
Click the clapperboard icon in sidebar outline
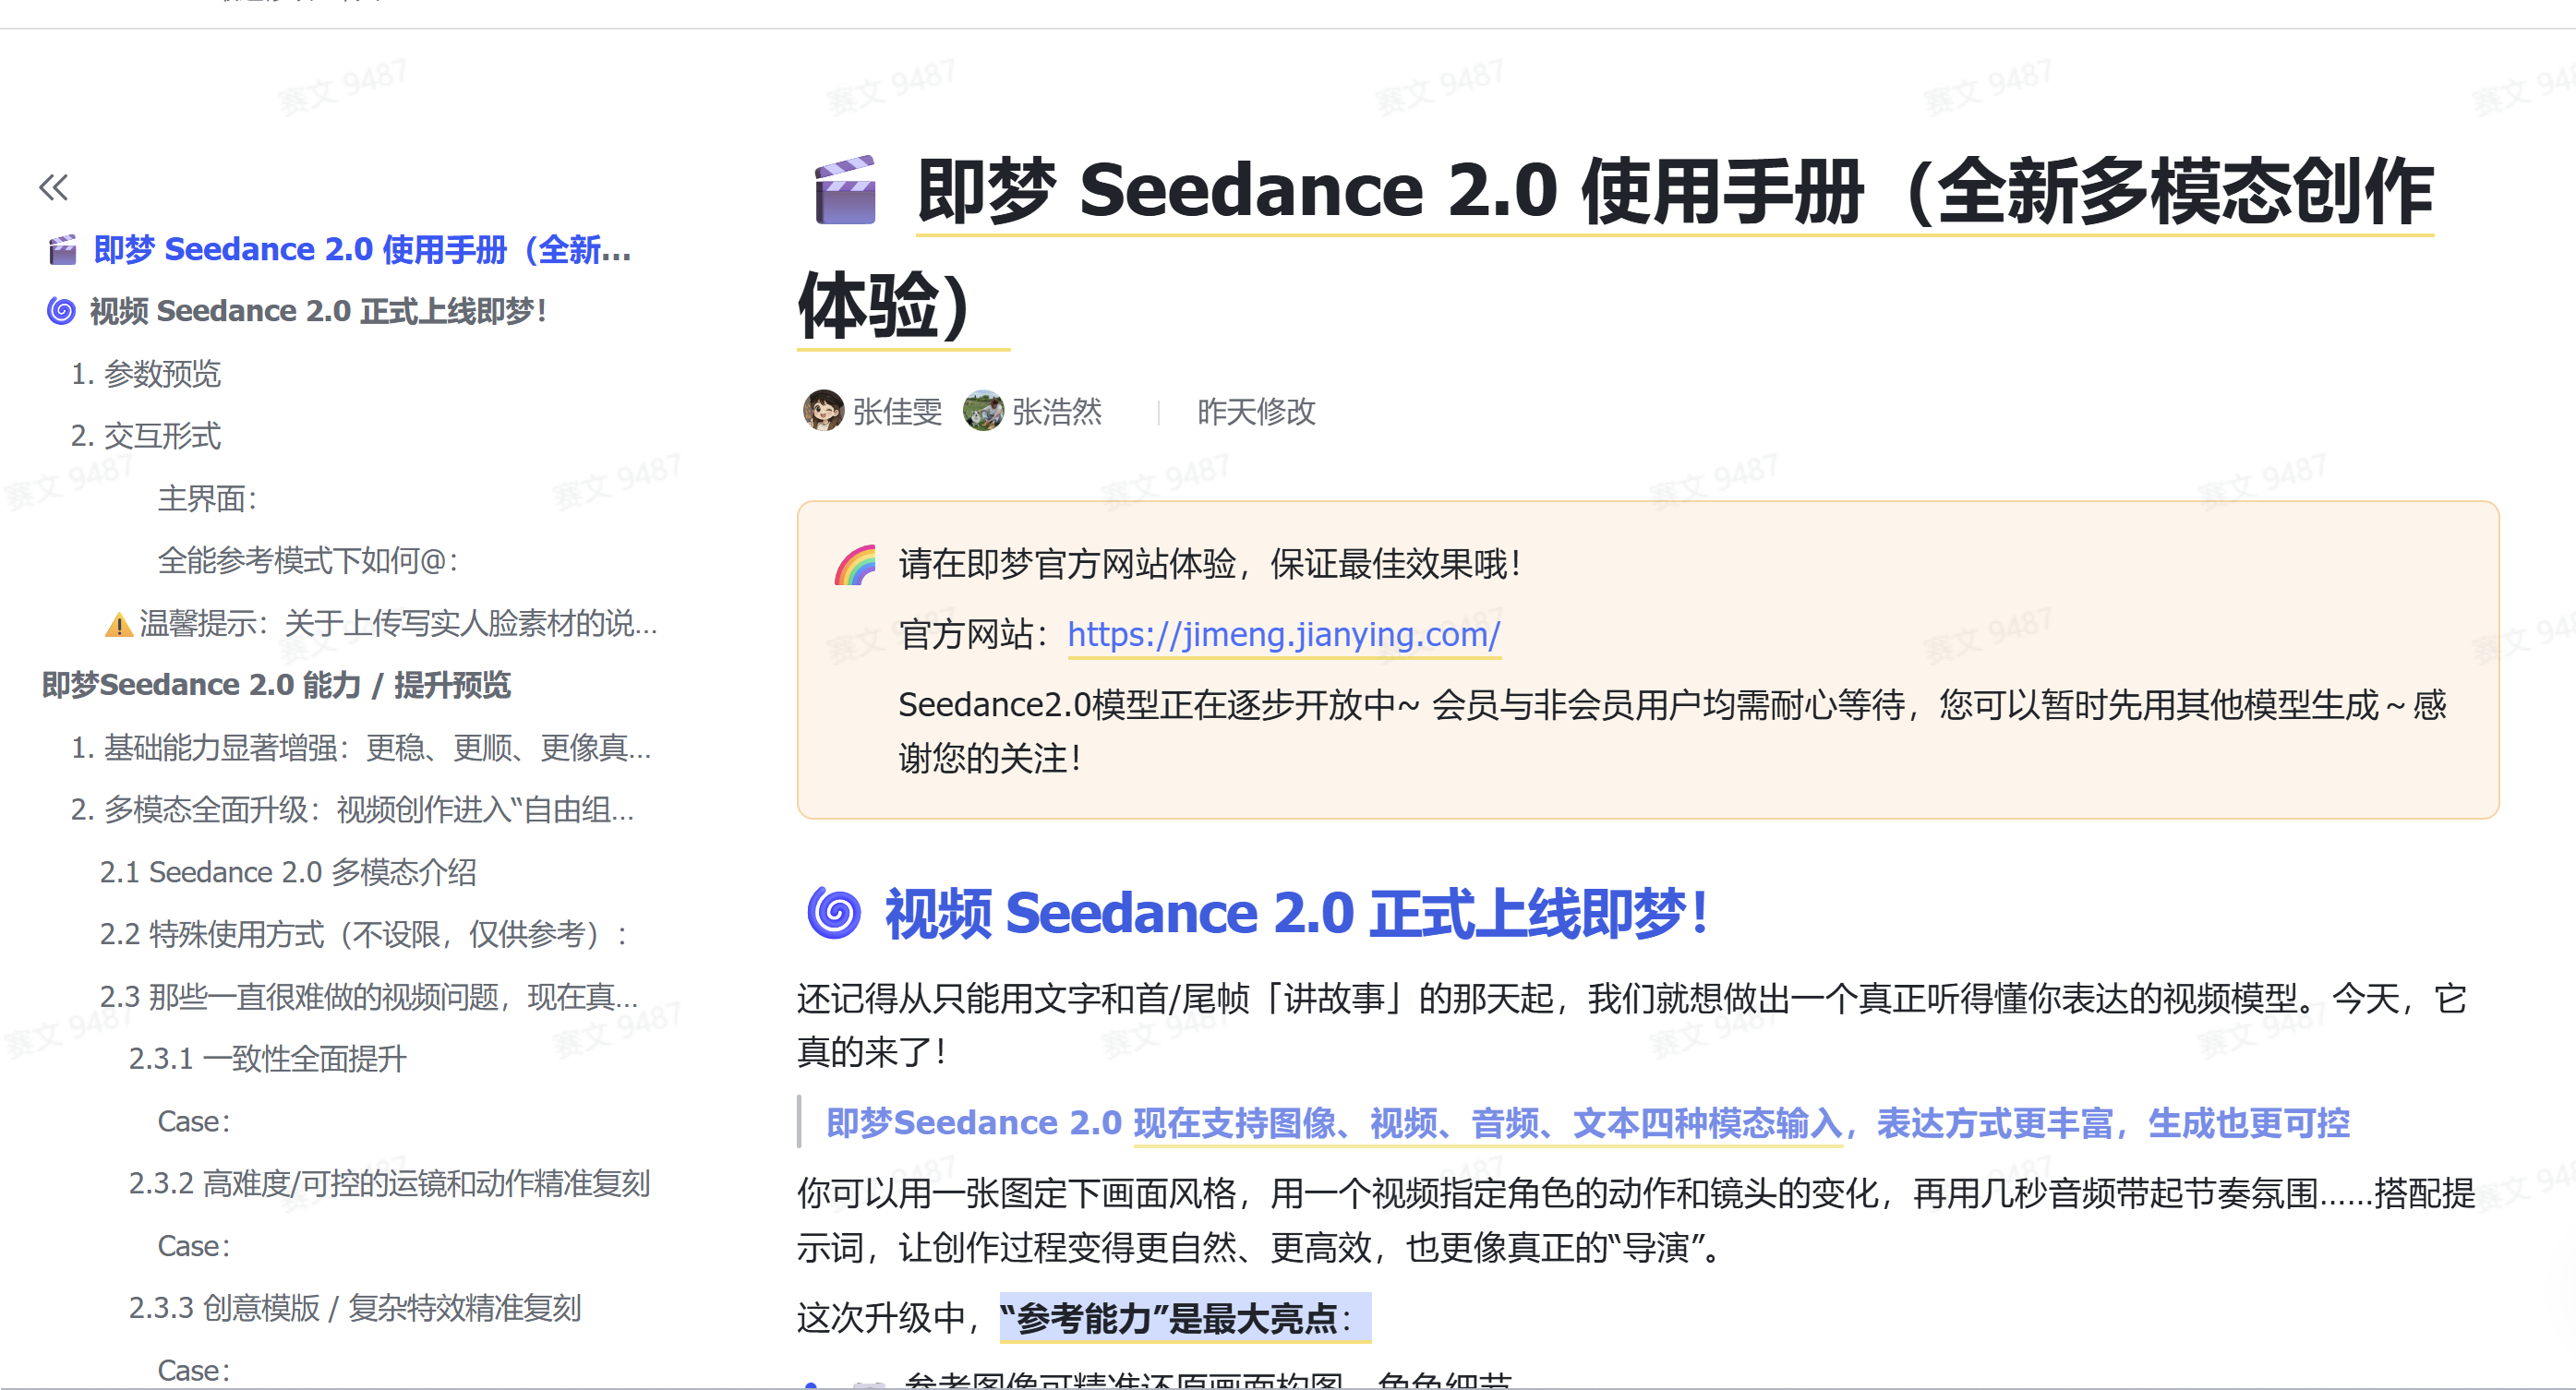tap(62, 250)
